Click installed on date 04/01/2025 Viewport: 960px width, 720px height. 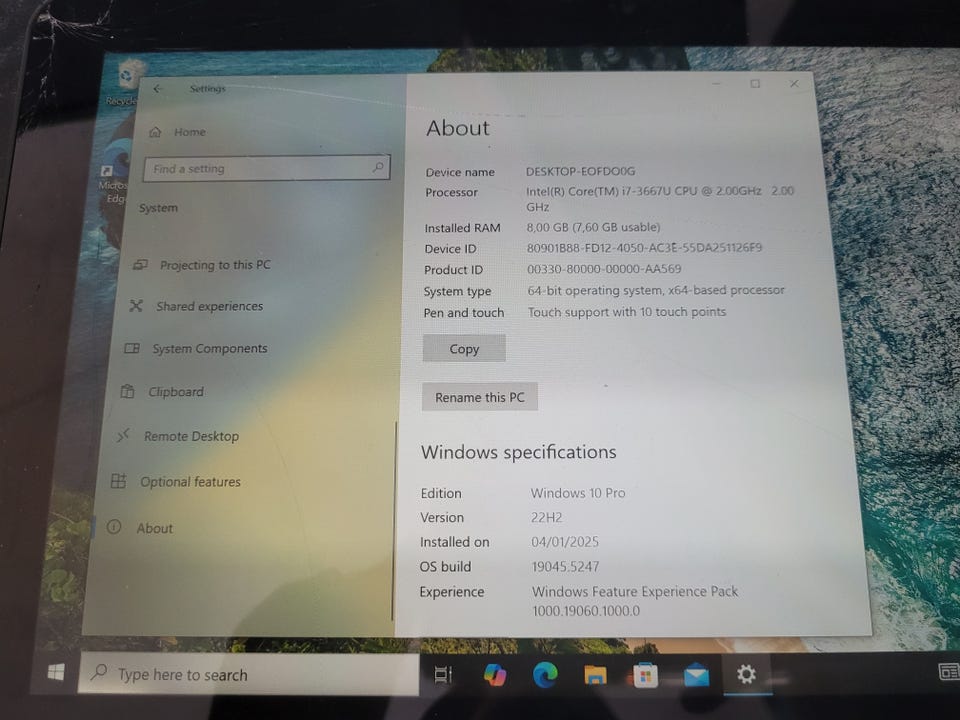(564, 542)
